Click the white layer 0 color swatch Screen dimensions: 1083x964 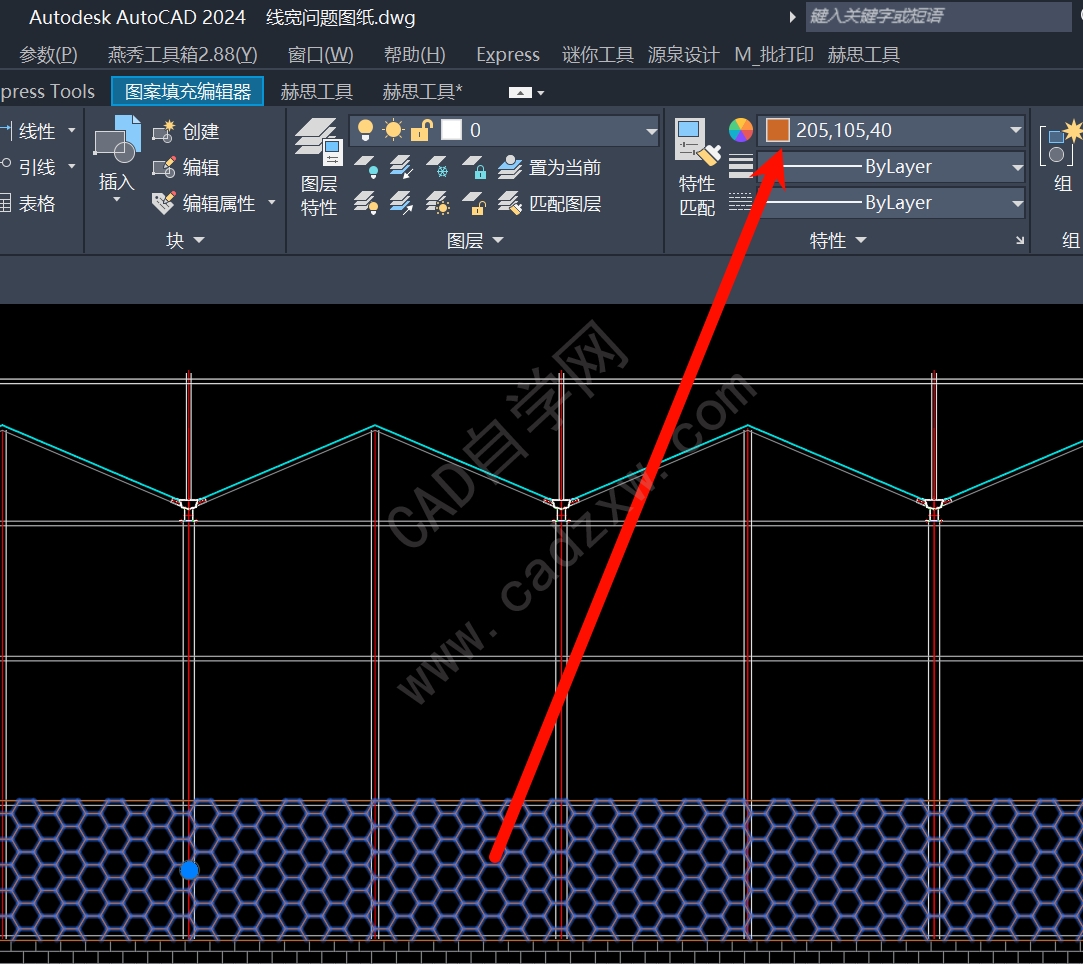coord(451,130)
